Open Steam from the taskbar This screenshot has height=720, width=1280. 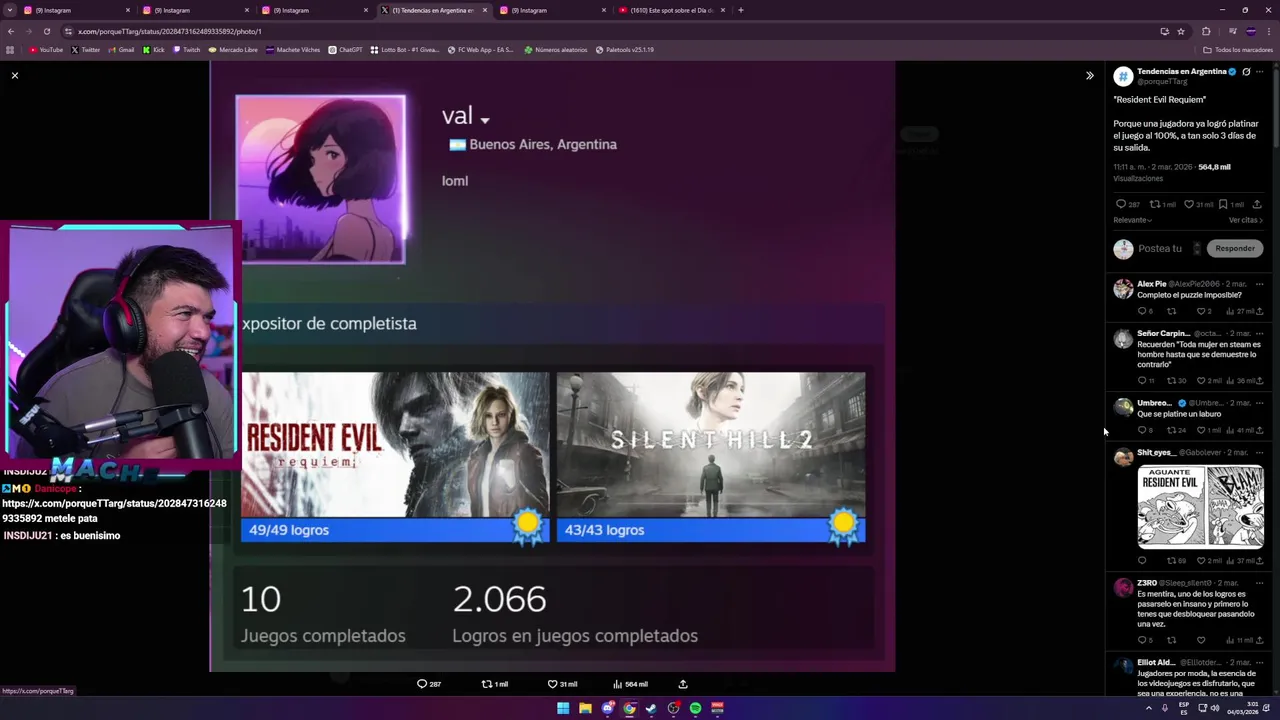(x=651, y=708)
